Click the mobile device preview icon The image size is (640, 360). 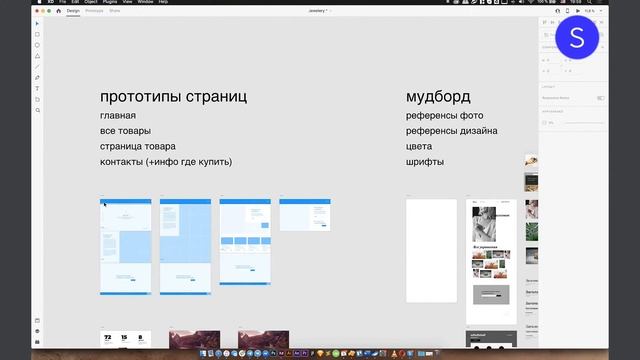point(567,11)
